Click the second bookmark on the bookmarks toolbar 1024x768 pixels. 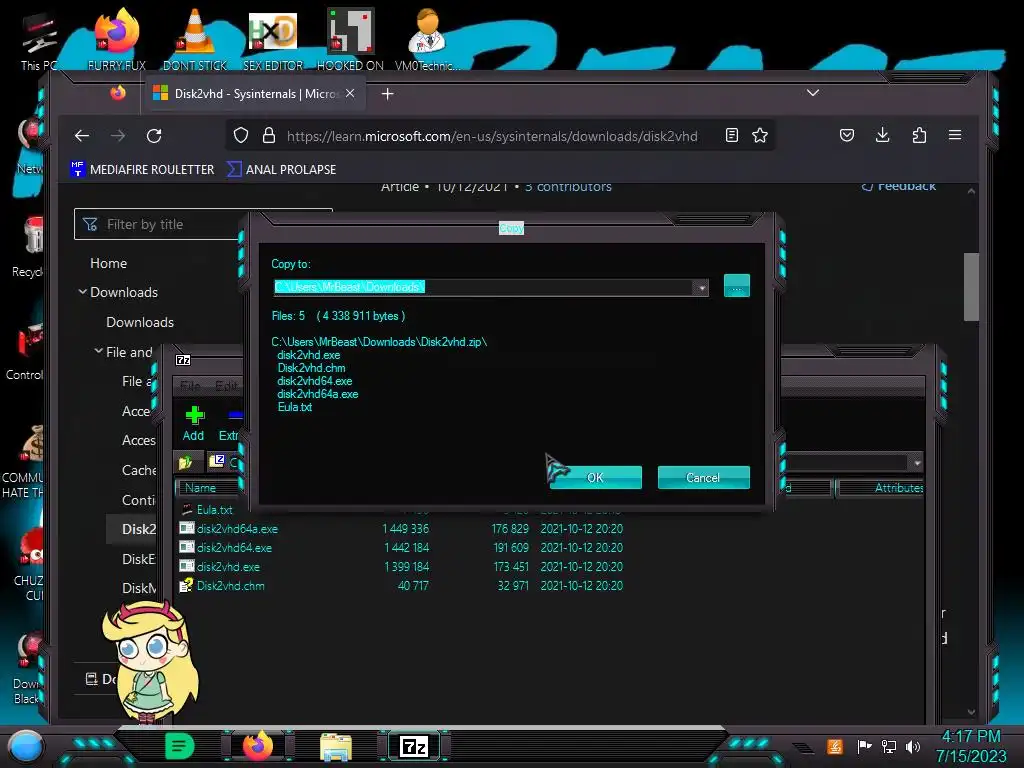pos(281,169)
